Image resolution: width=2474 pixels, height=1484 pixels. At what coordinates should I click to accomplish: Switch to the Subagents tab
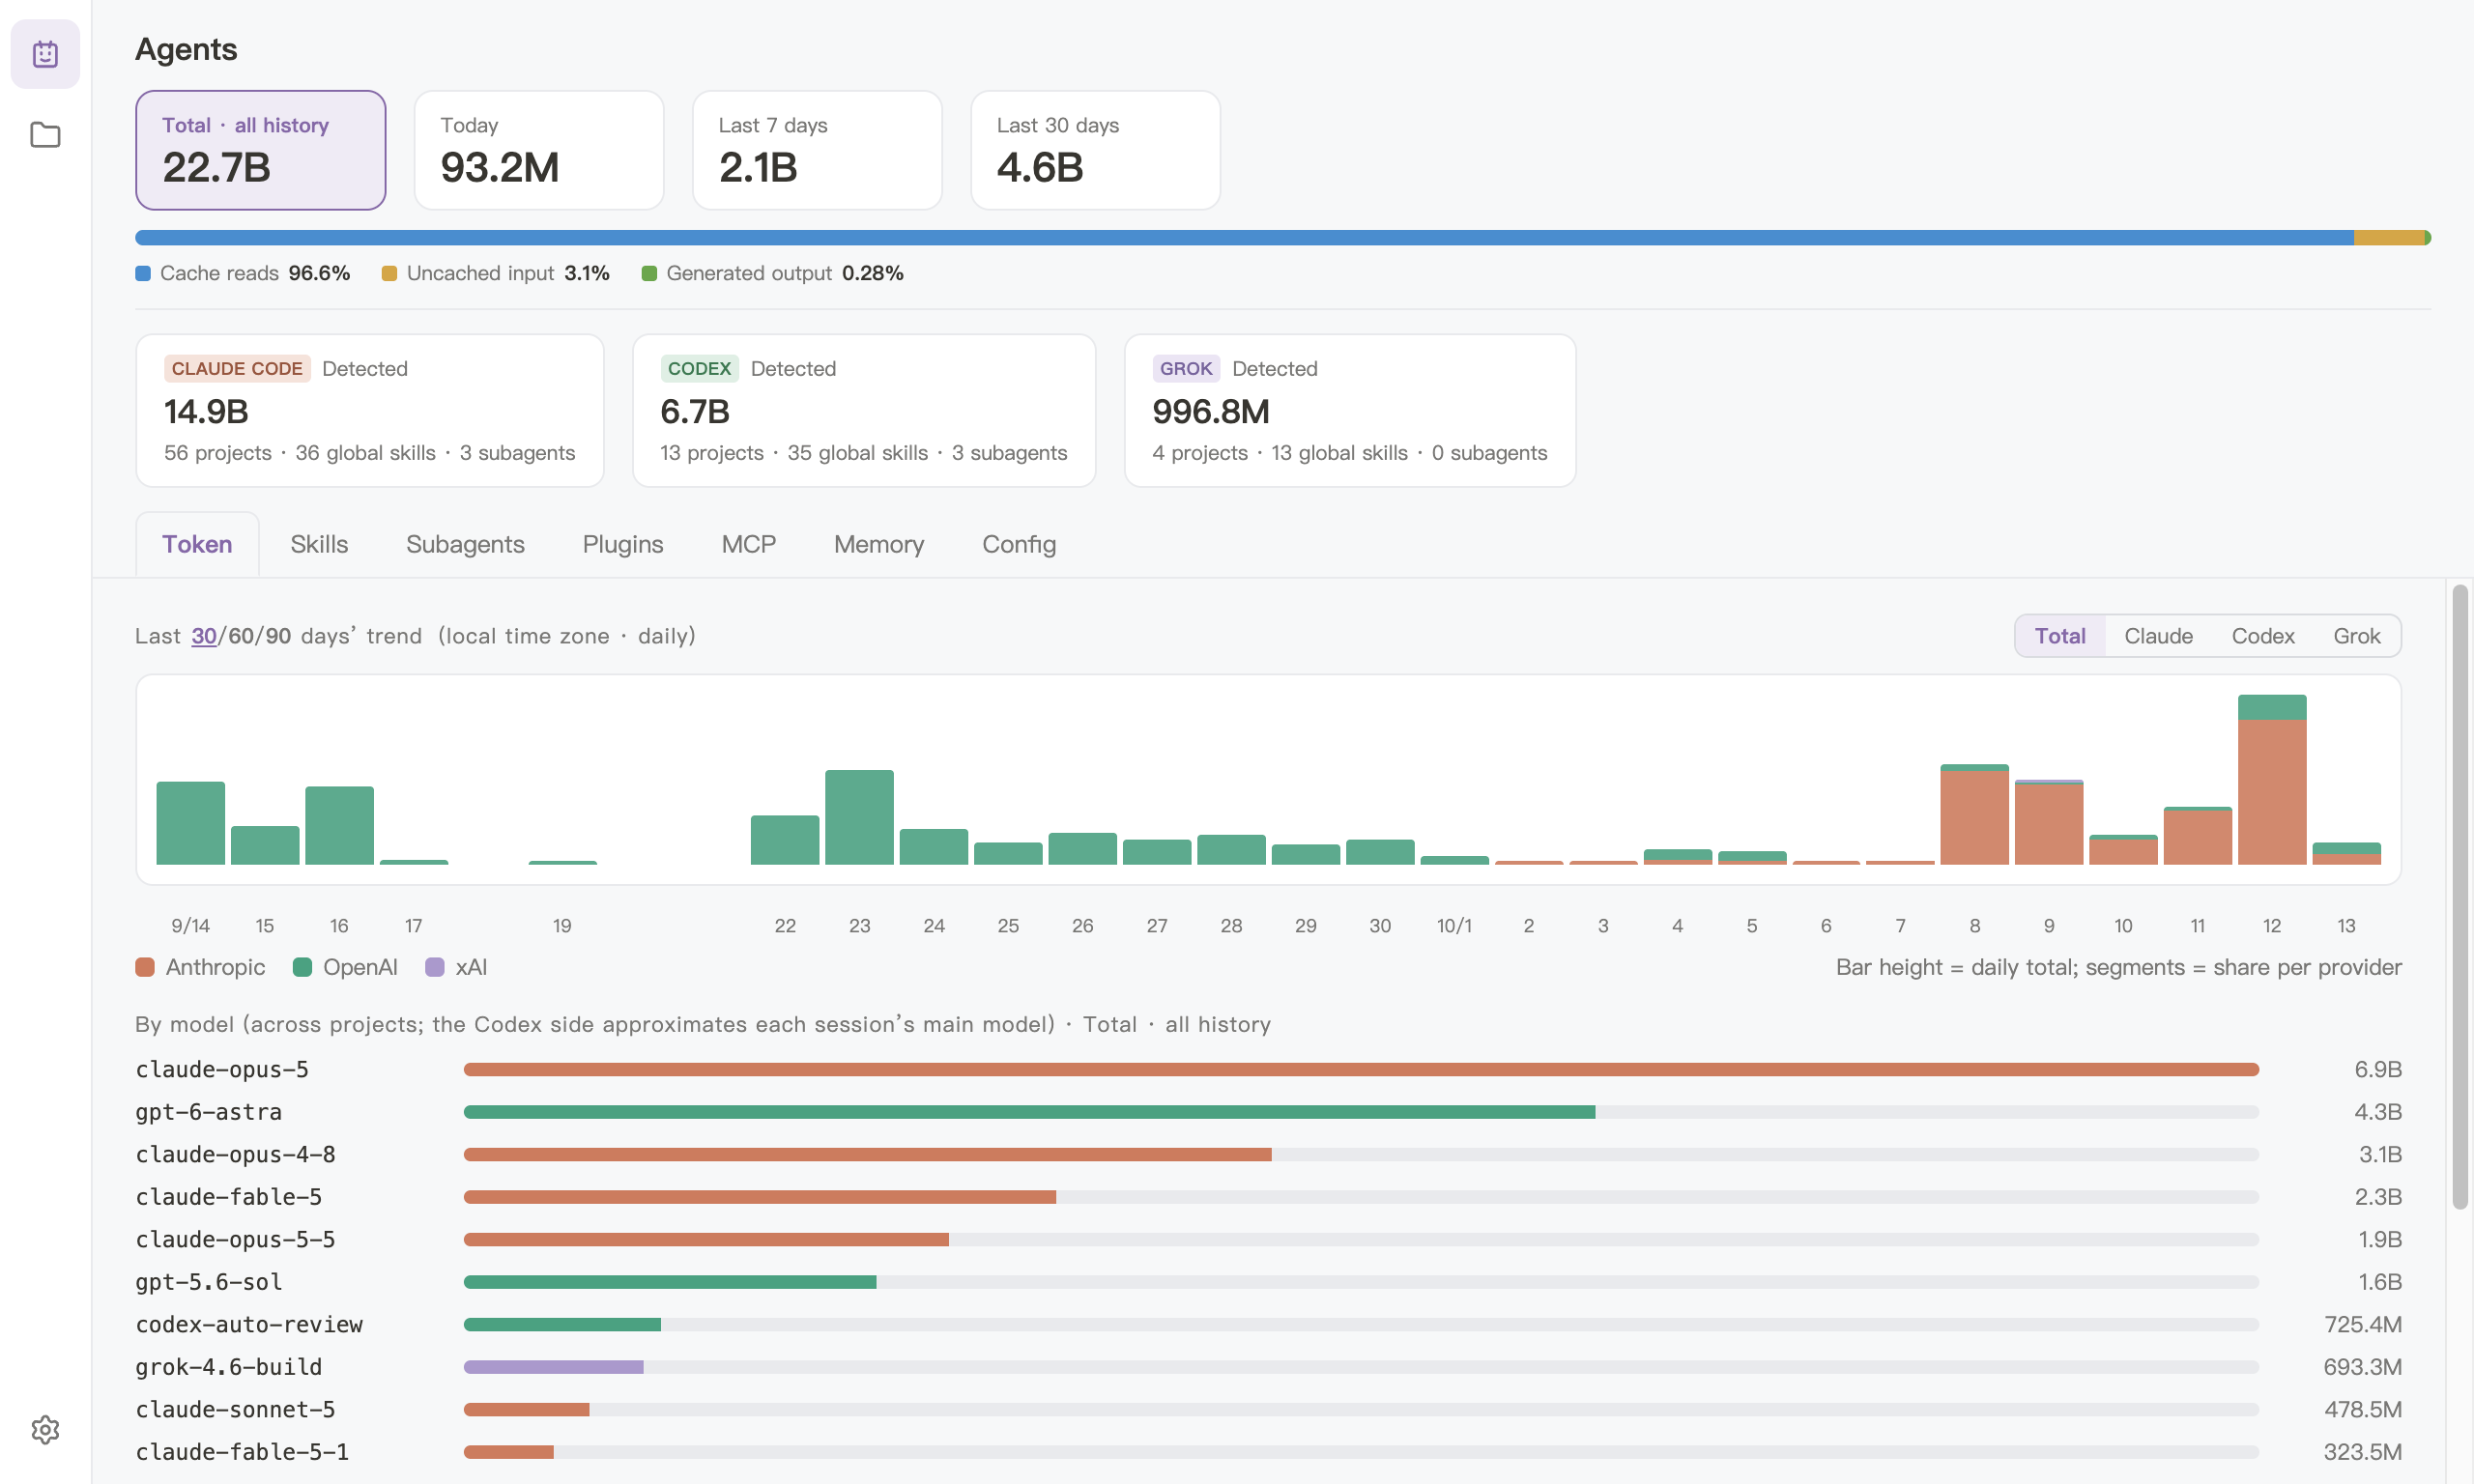tap(465, 544)
